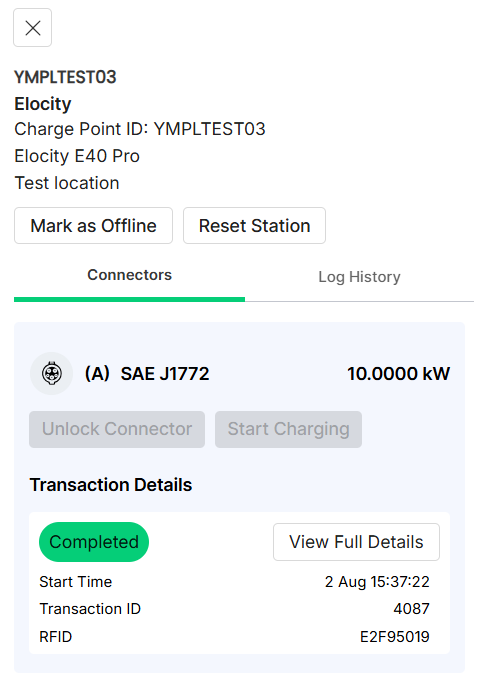Click Reset Station button
479x682 pixels.
point(255,226)
